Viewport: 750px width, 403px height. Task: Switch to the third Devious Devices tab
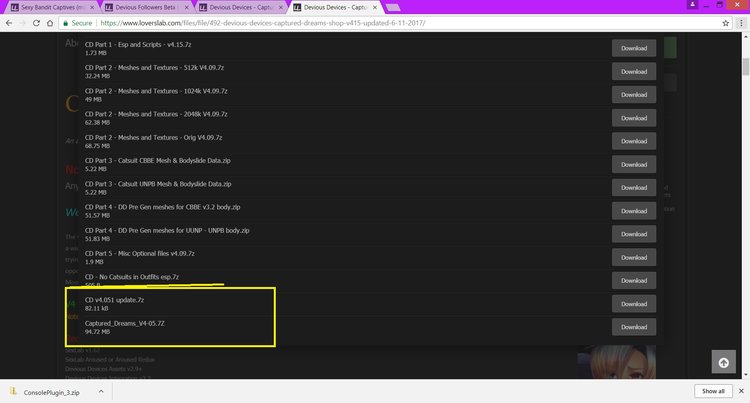tap(241, 7)
